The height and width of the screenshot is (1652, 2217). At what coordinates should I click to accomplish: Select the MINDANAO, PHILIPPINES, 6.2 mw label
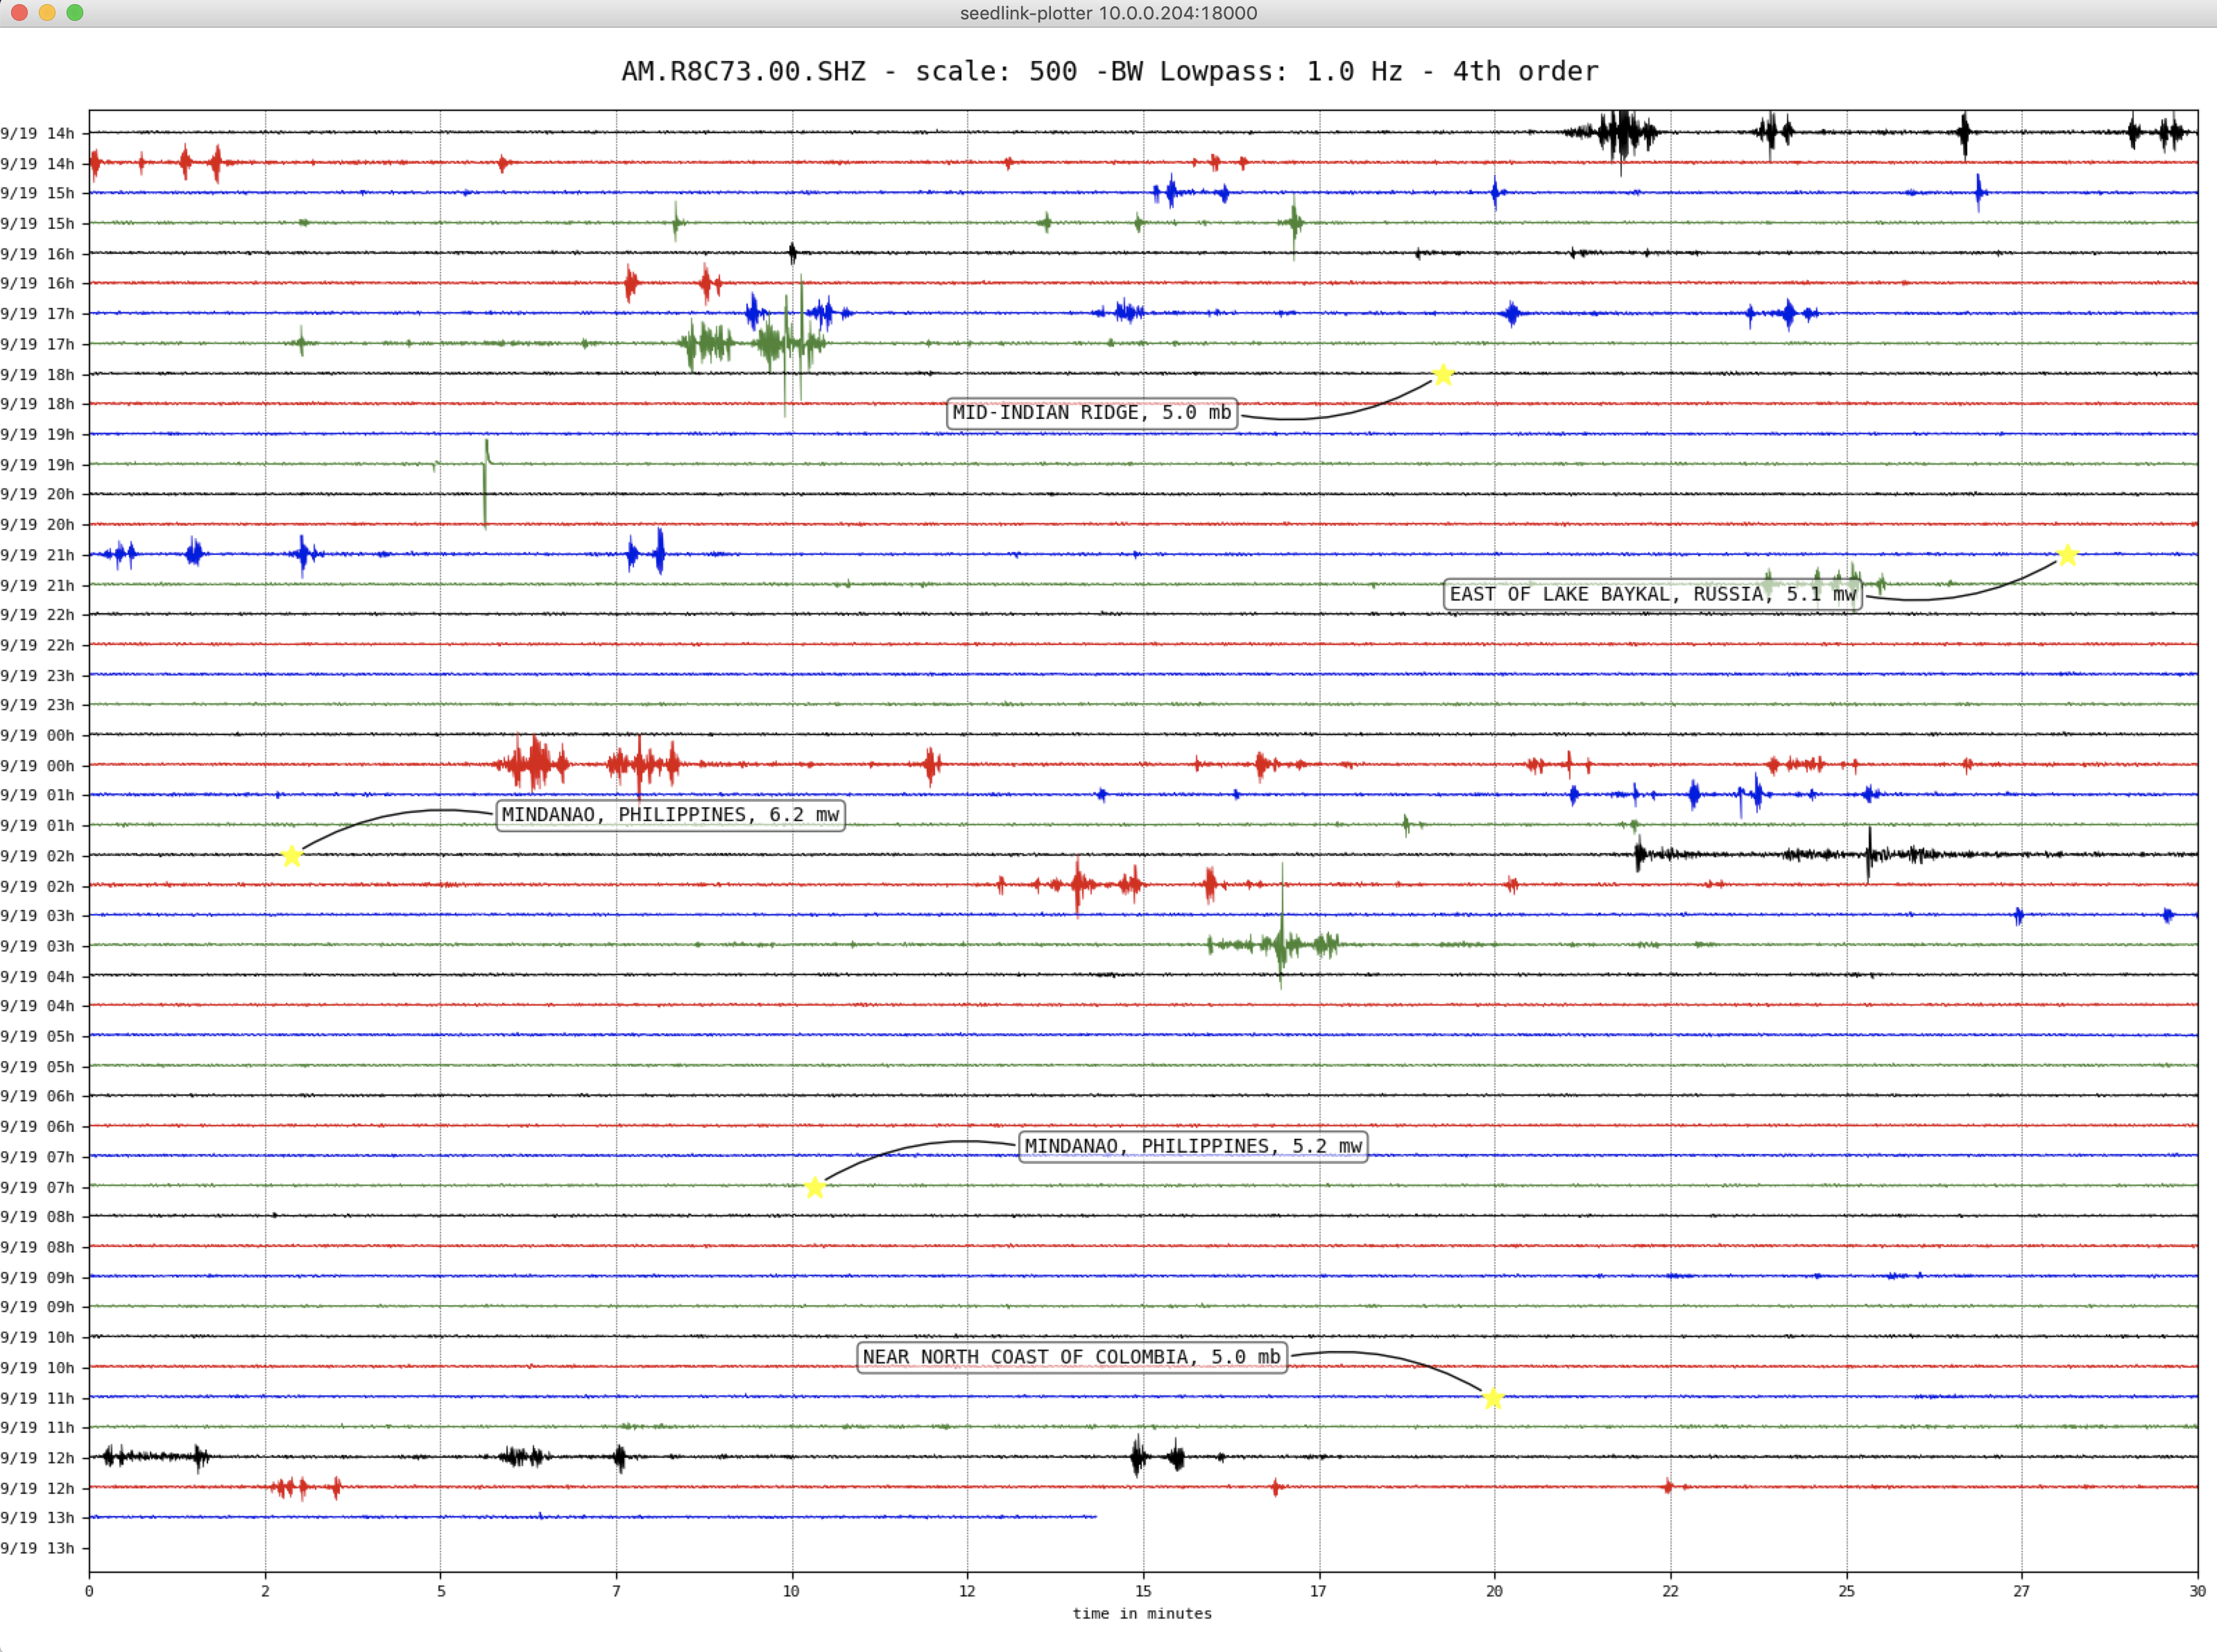click(x=670, y=815)
